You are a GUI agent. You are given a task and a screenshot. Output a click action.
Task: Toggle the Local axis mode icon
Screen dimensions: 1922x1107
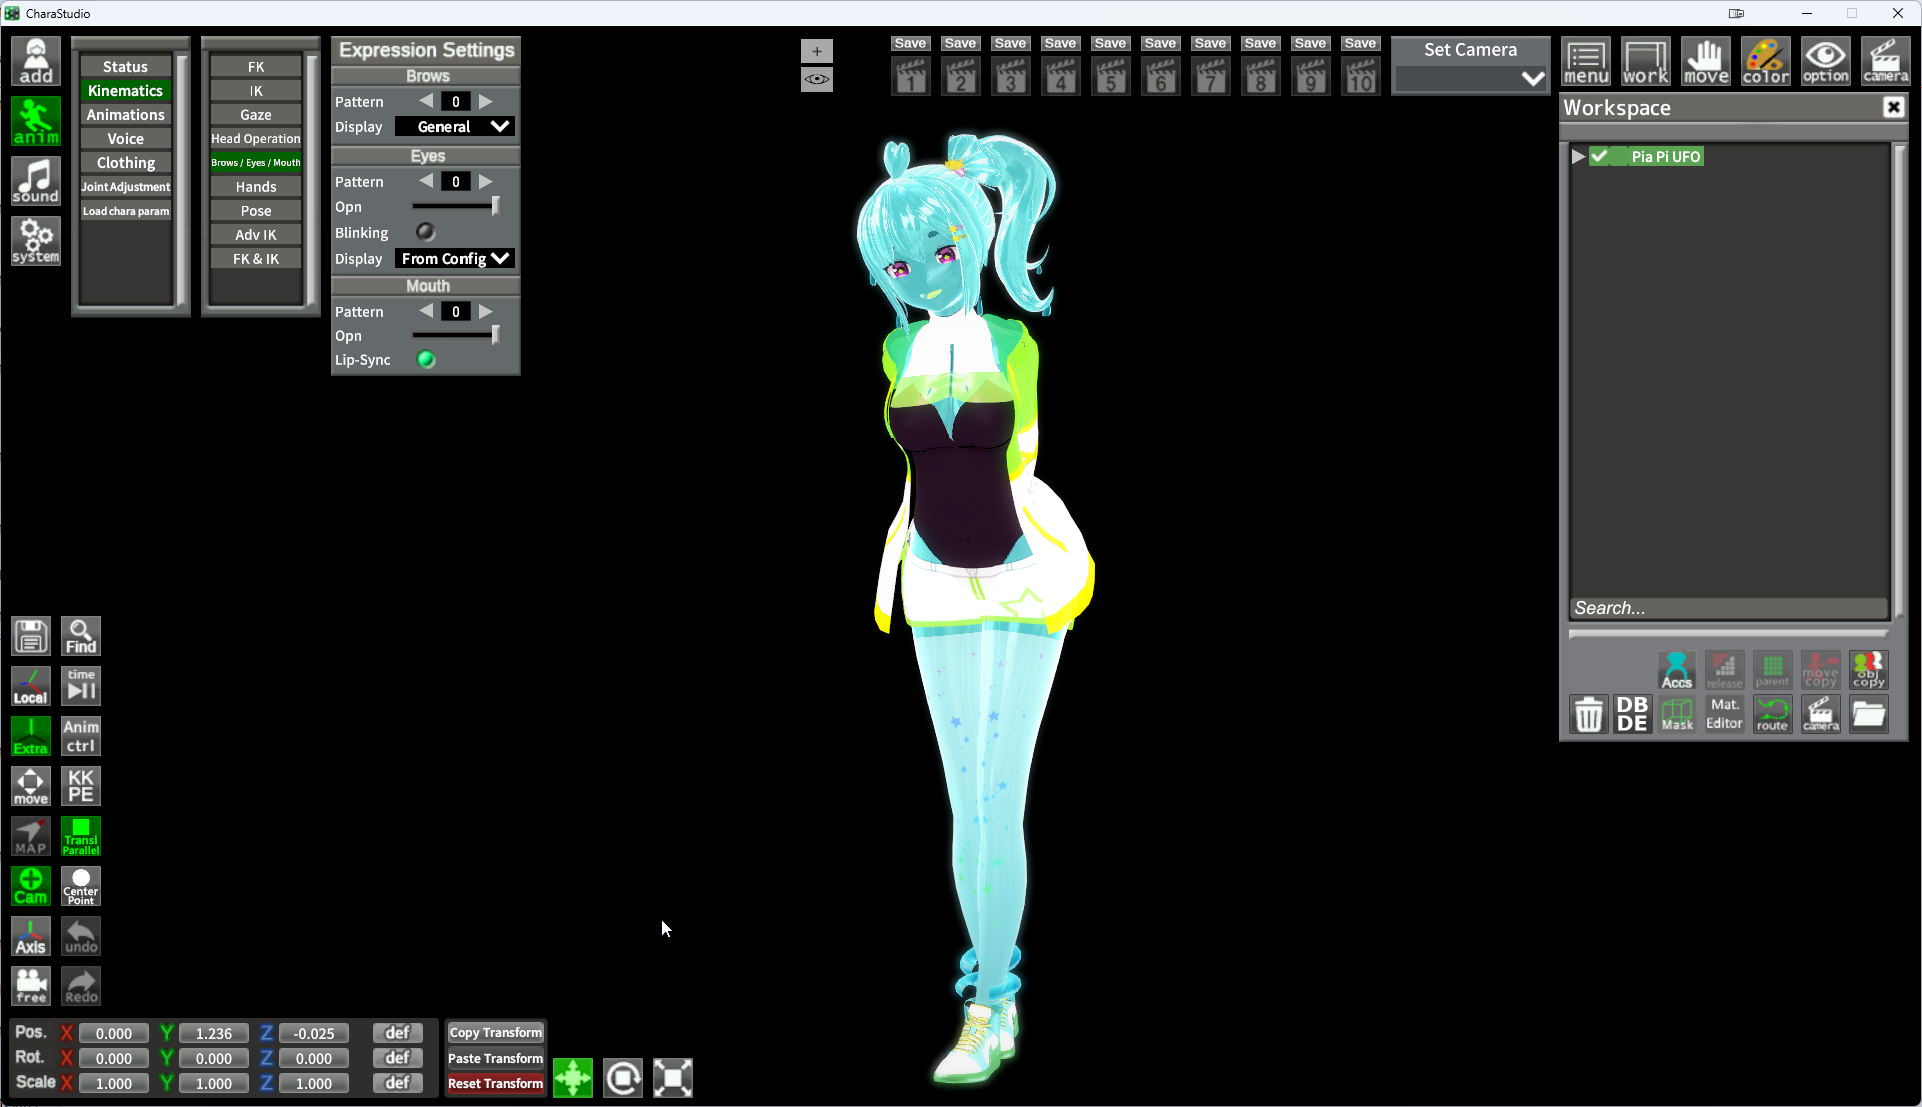31,686
